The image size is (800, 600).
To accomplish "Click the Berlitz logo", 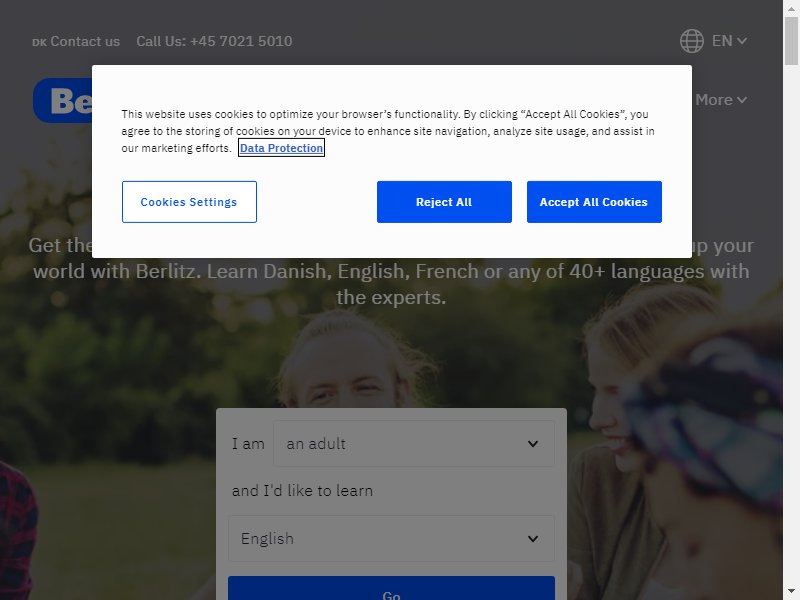I will click(62, 101).
